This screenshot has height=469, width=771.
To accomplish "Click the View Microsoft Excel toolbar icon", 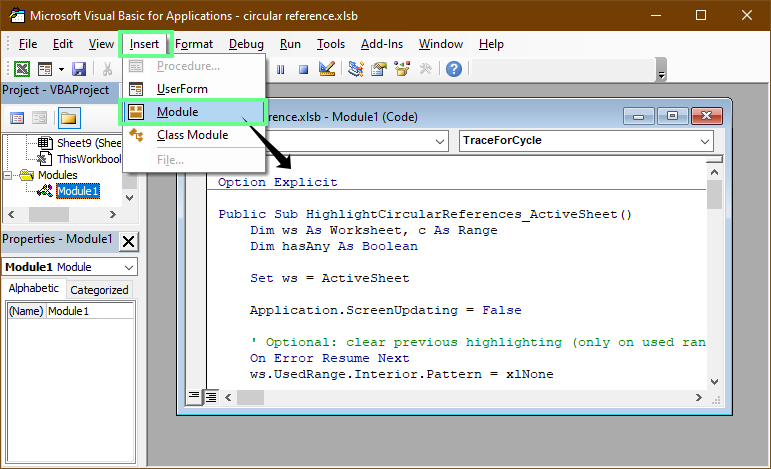I will [x=22, y=69].
